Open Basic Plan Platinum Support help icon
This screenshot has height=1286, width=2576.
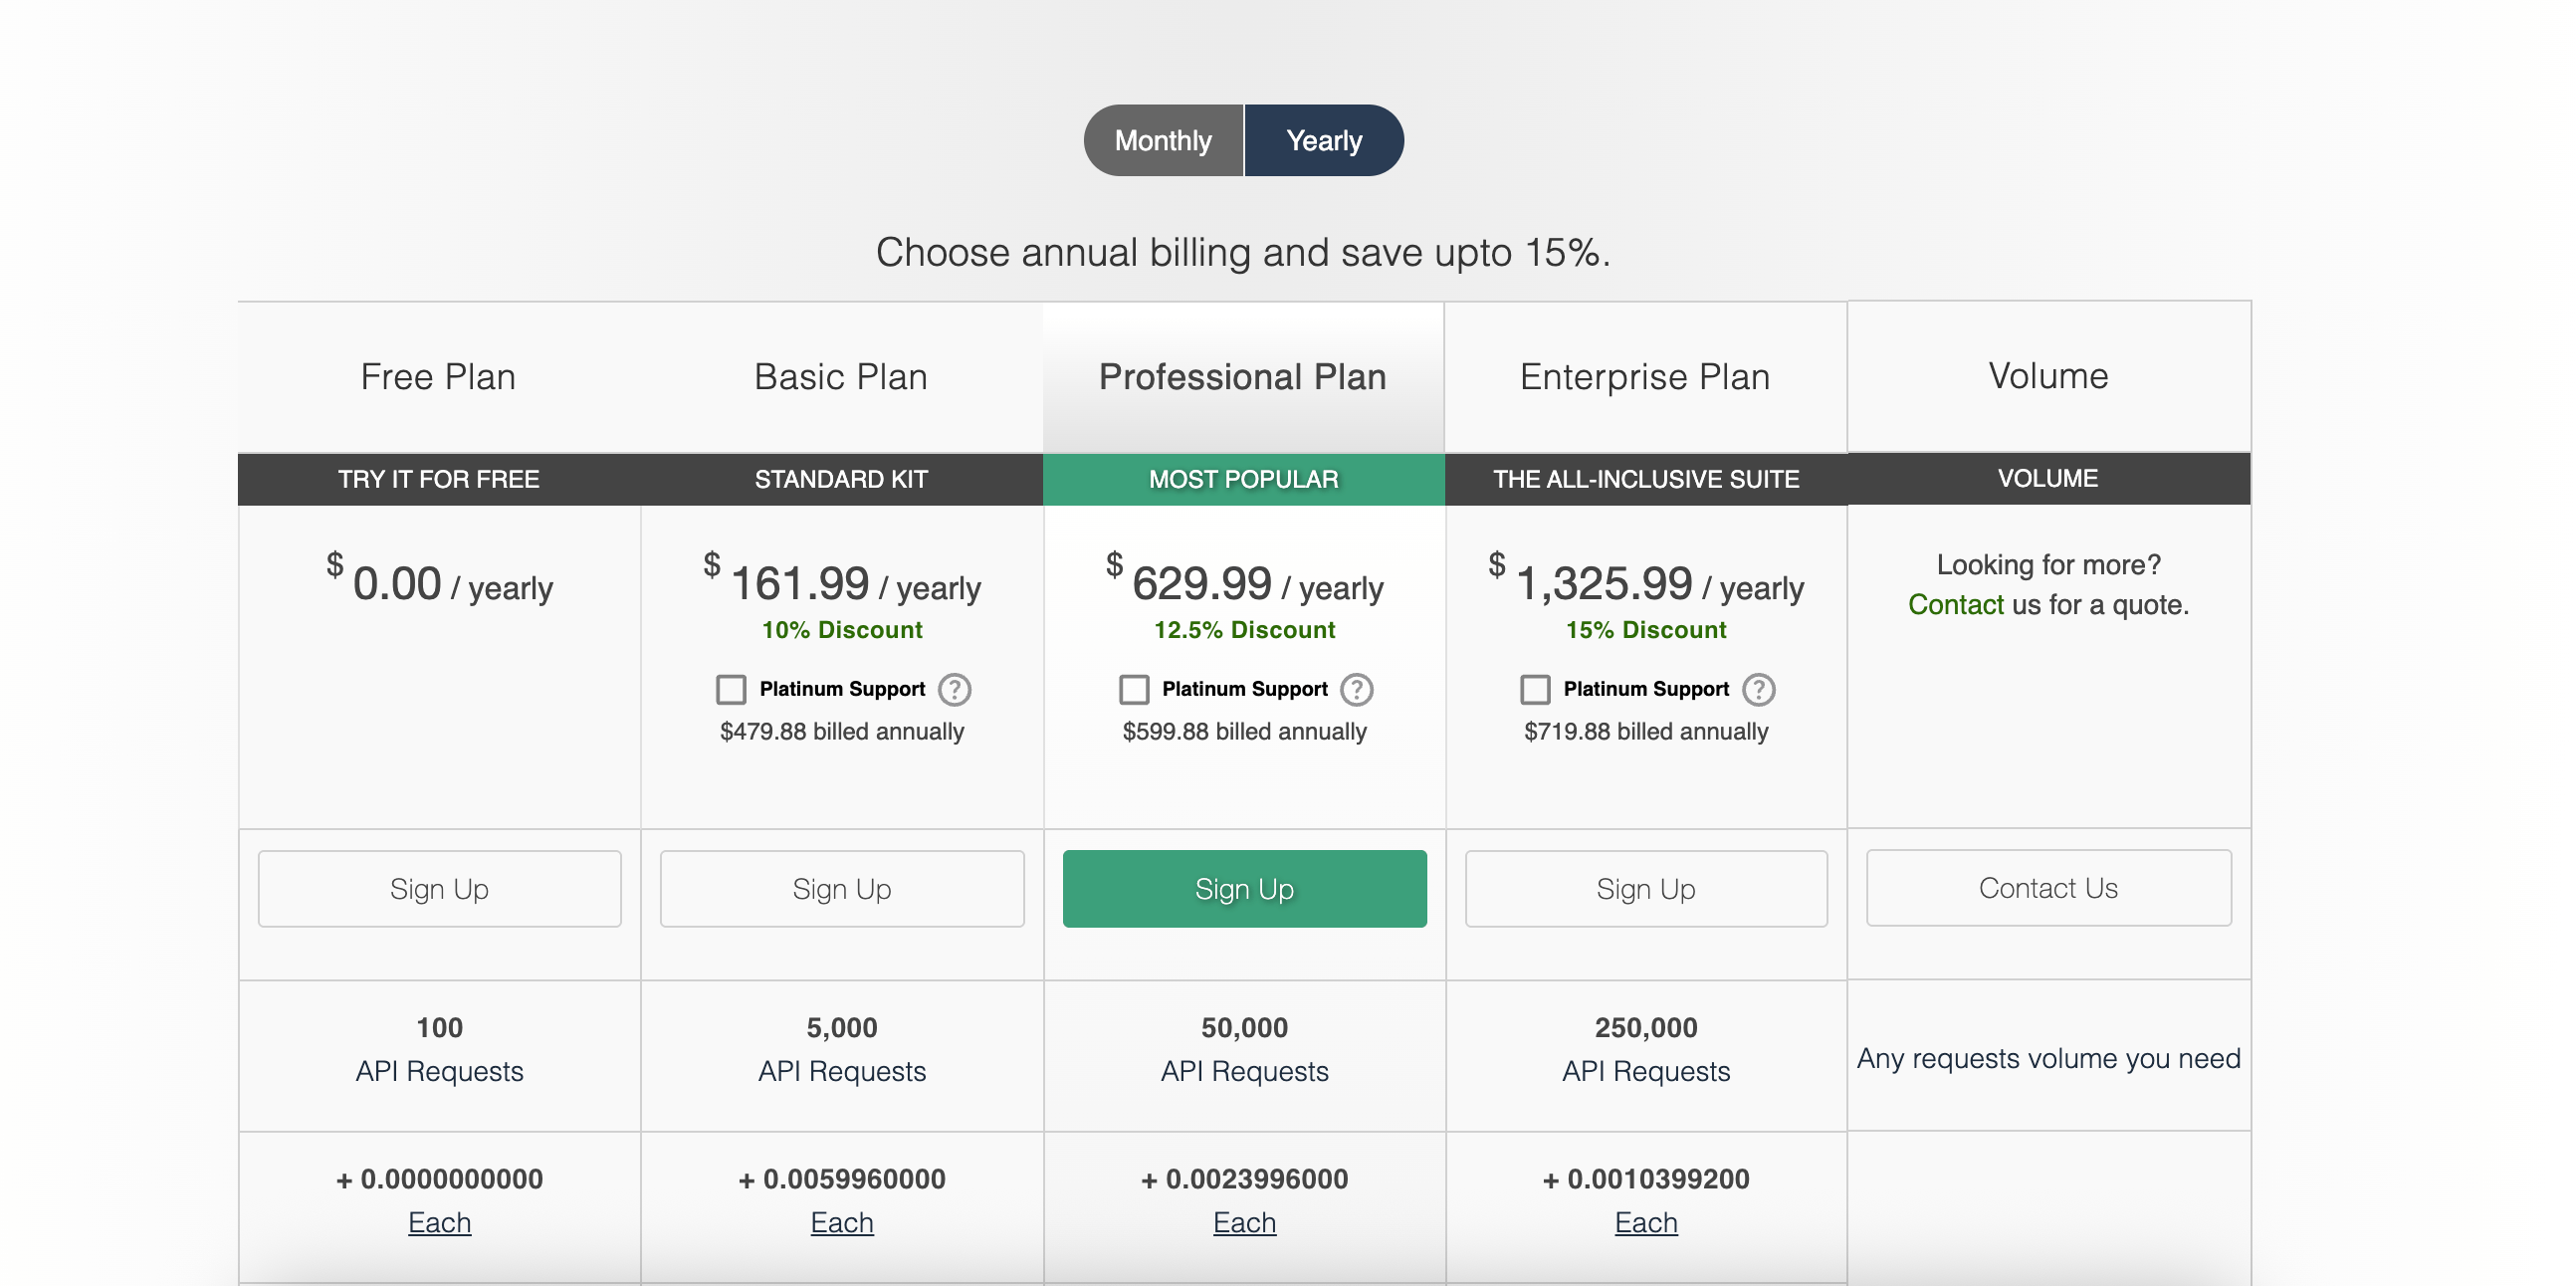tap(954, 689)
